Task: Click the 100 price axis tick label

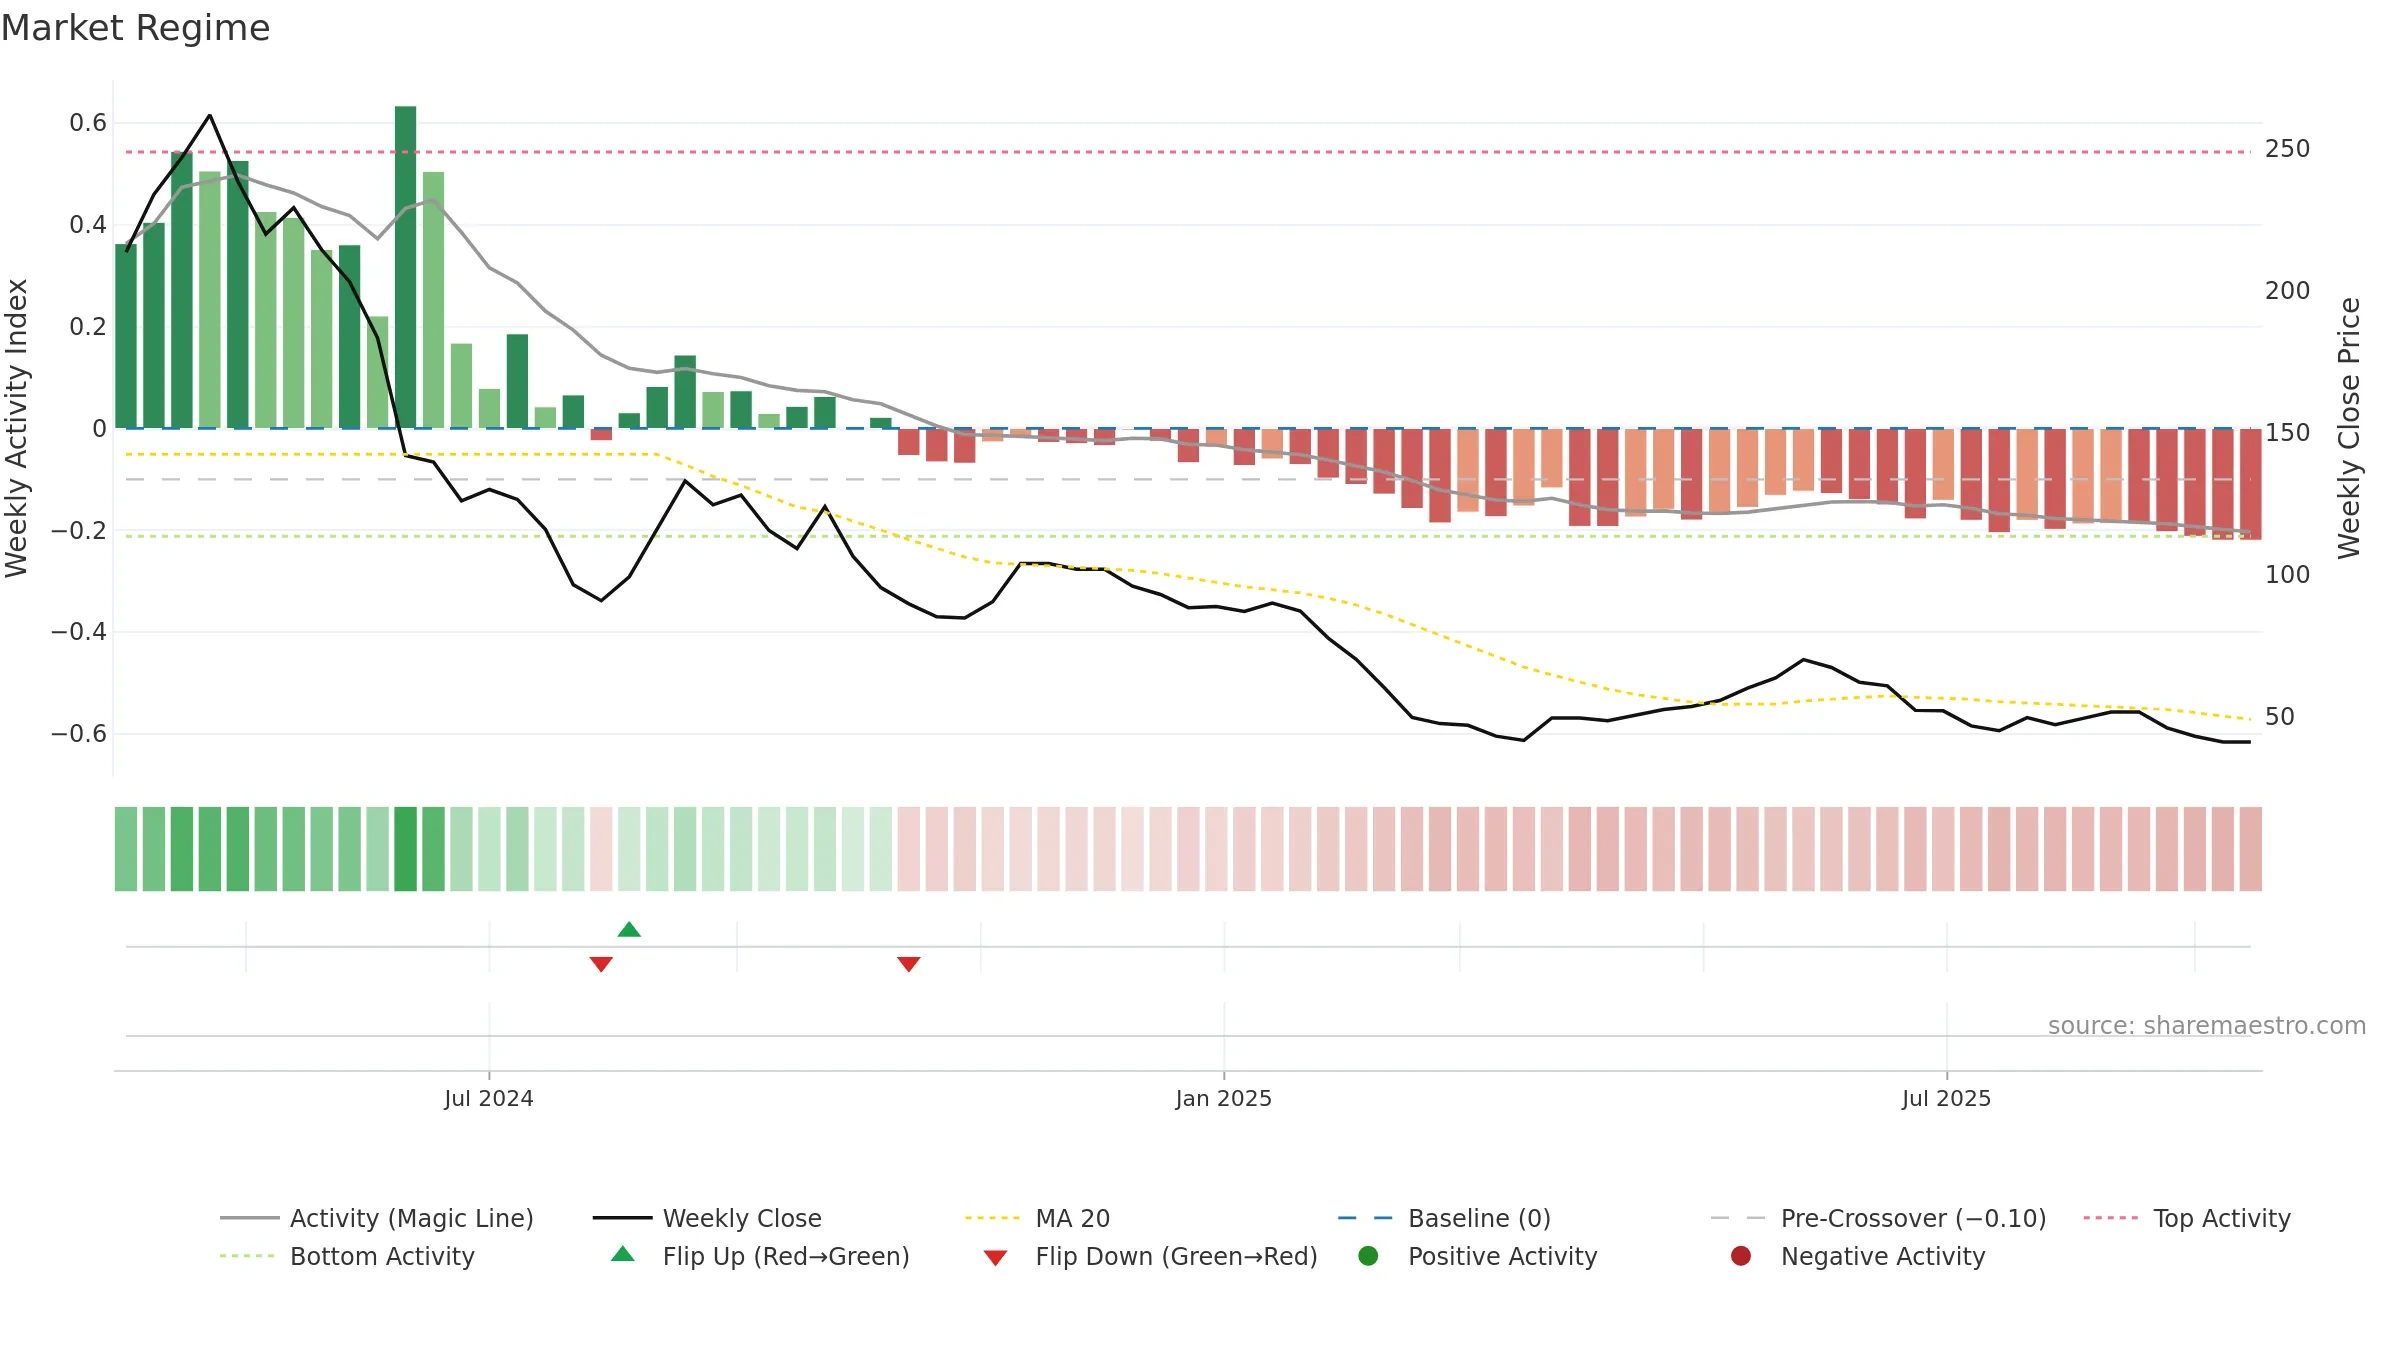Action: (x=2288, y=575)
